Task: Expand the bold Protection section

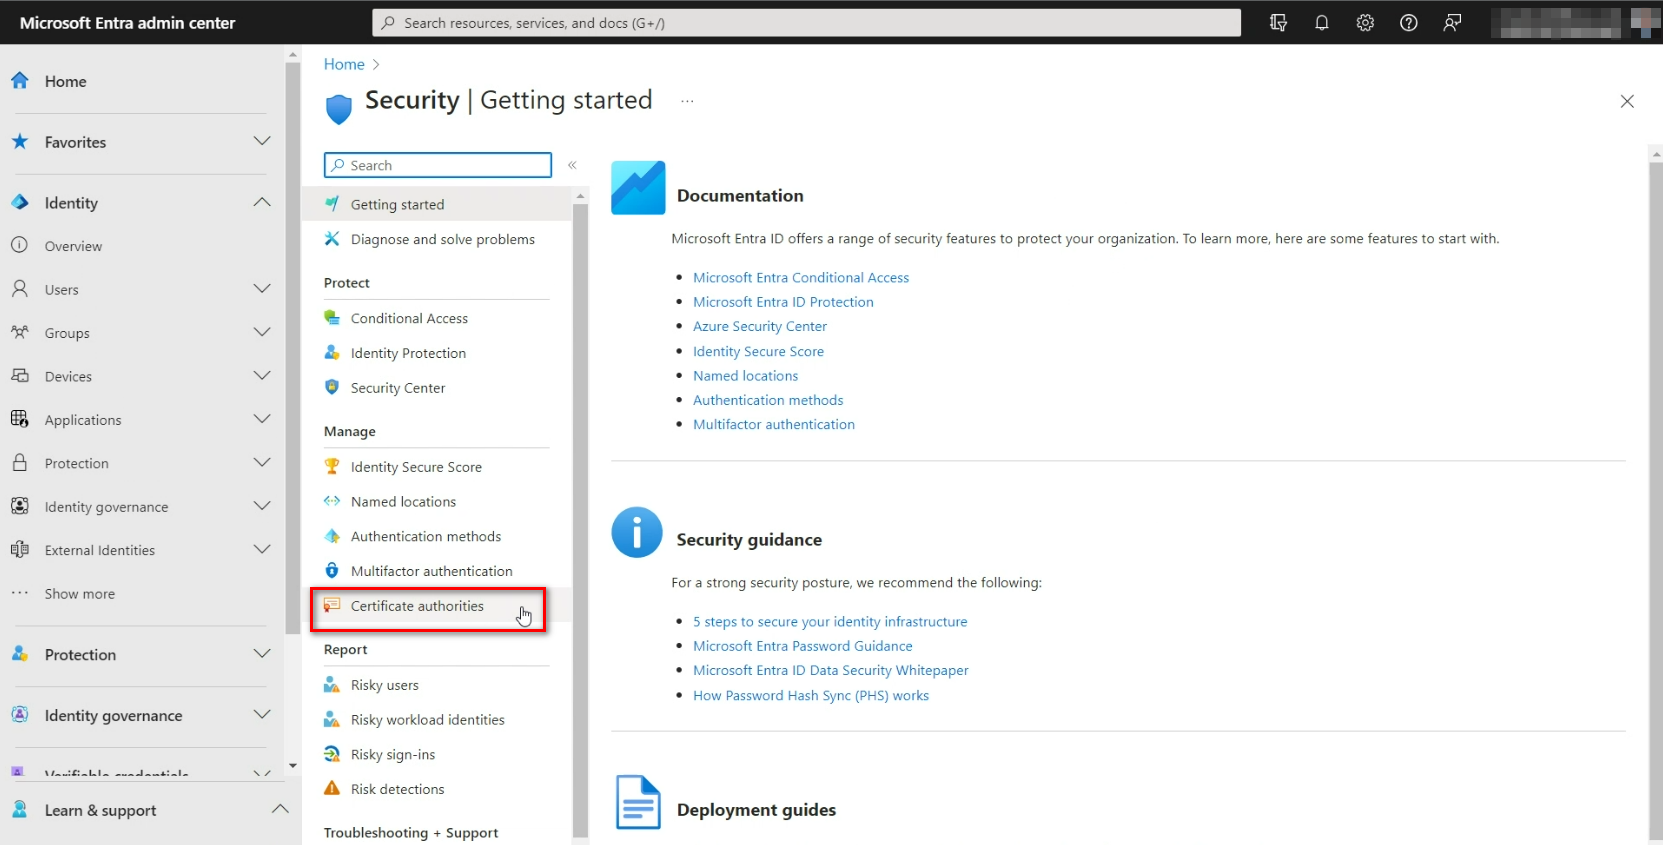Action: [x=262, y=654]
